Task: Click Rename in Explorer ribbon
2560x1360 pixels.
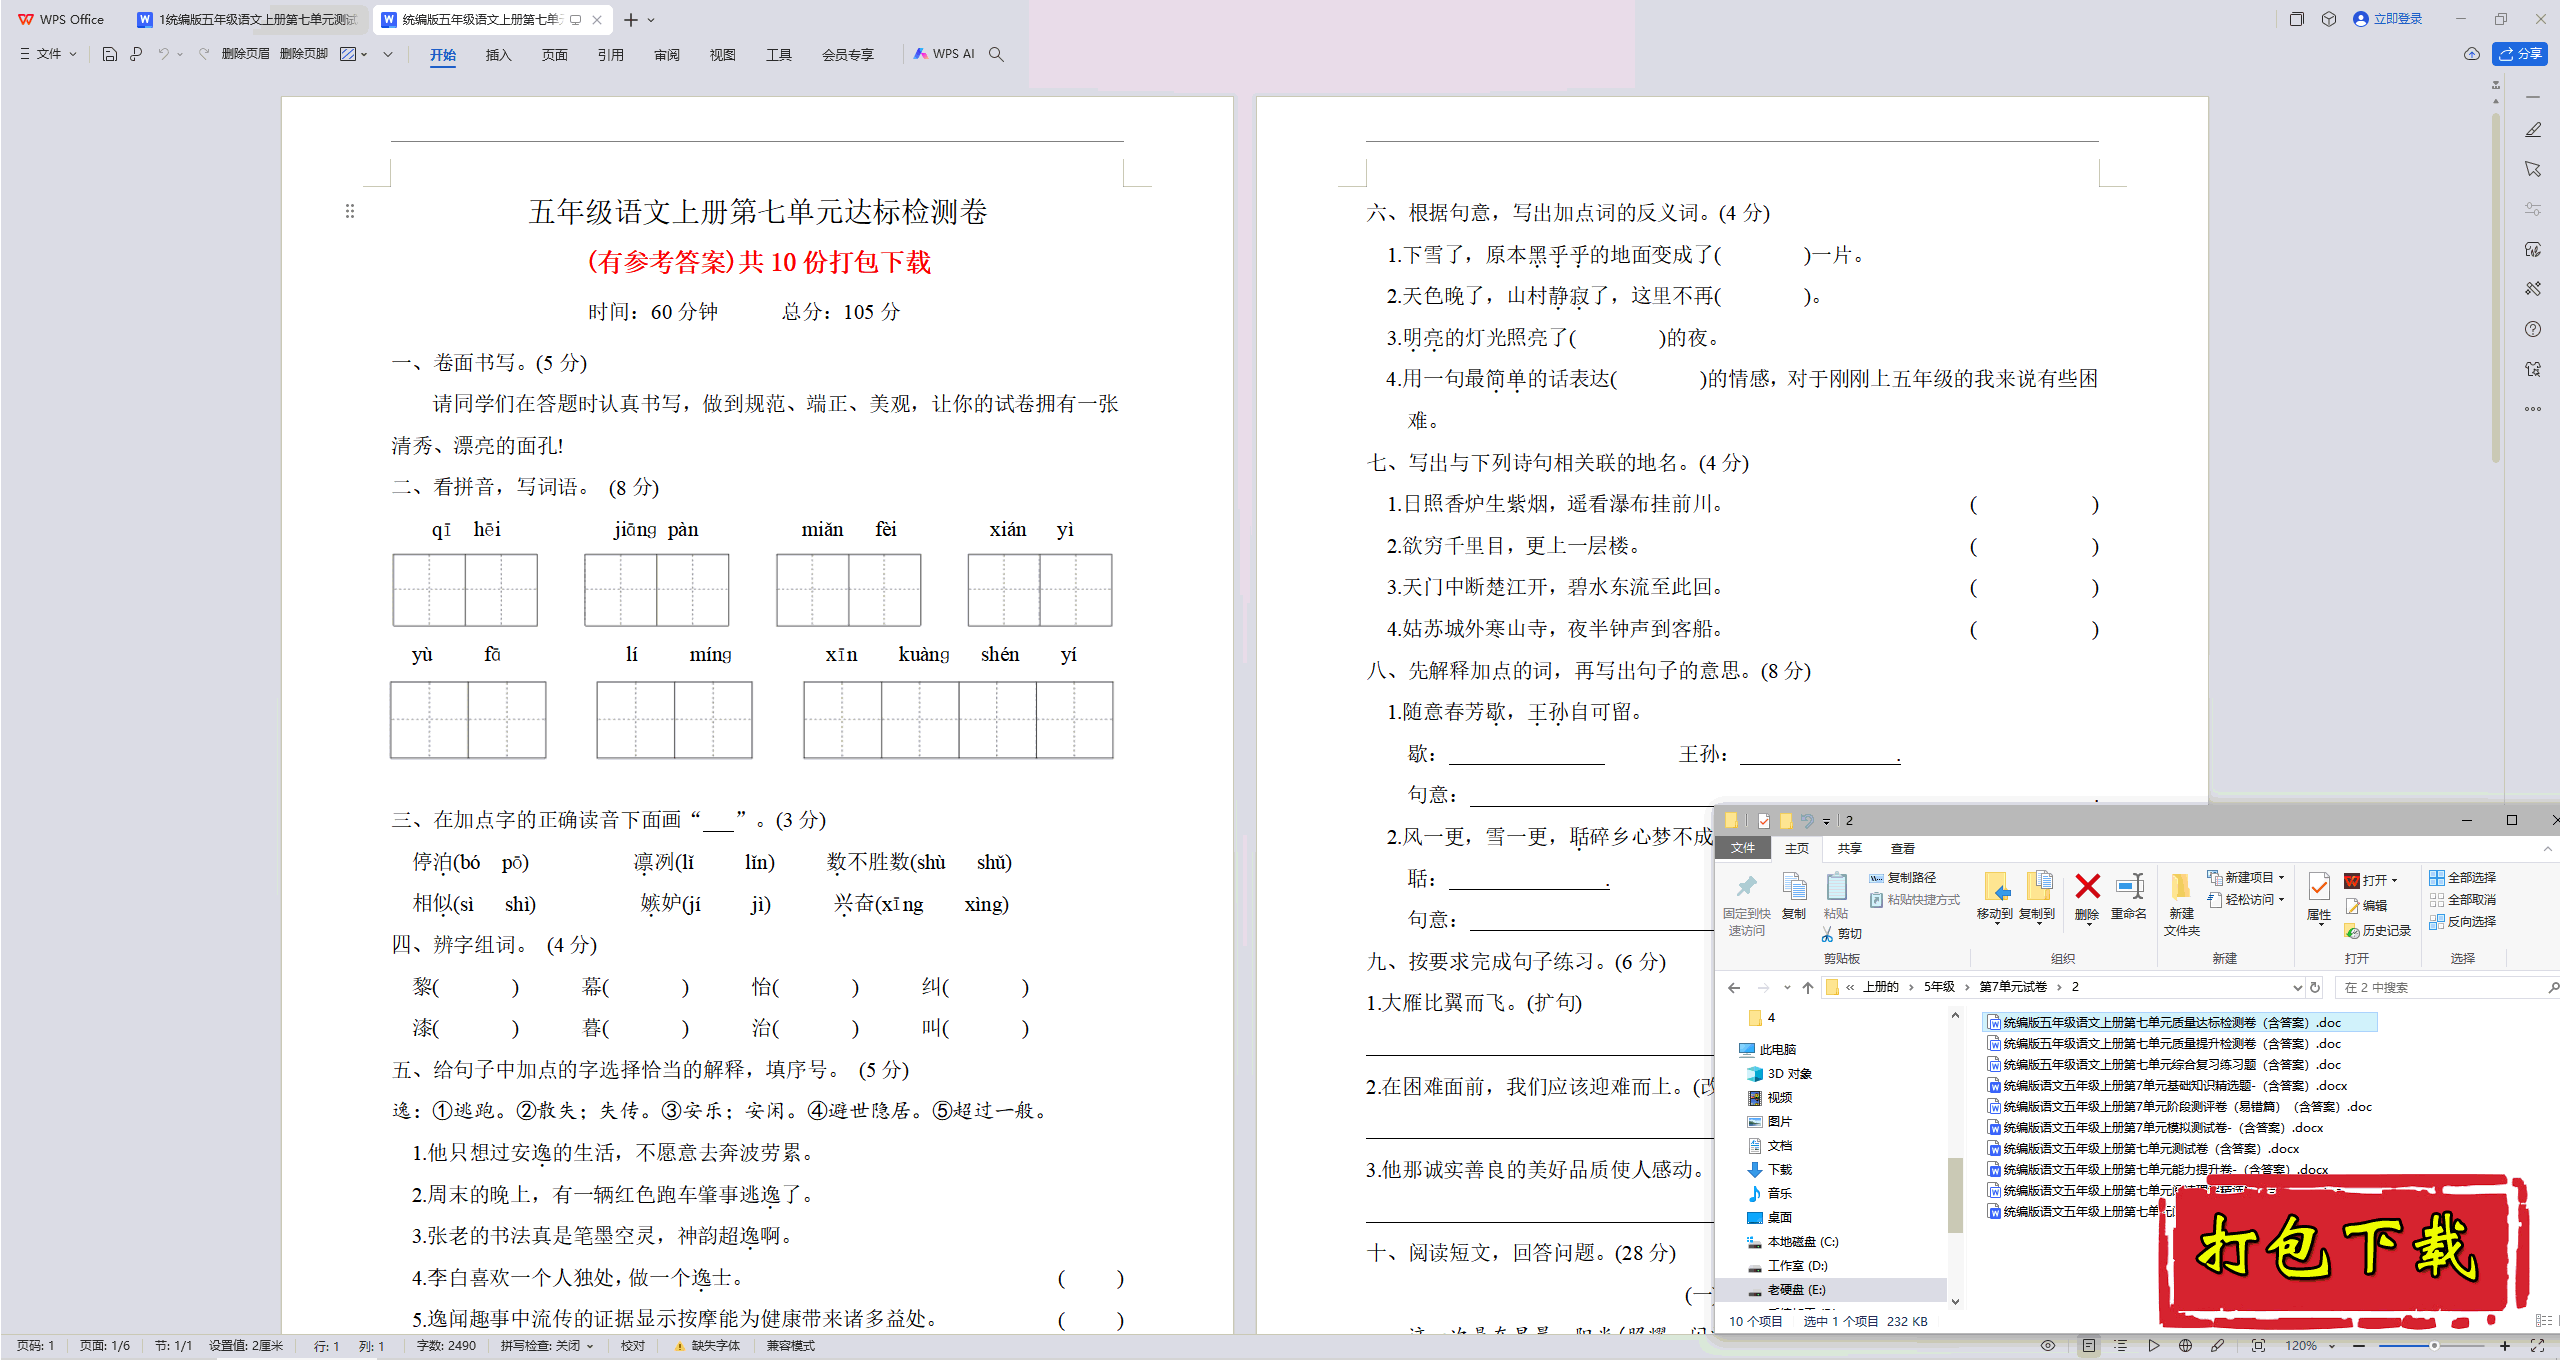Action: (x=2129, y=896)
